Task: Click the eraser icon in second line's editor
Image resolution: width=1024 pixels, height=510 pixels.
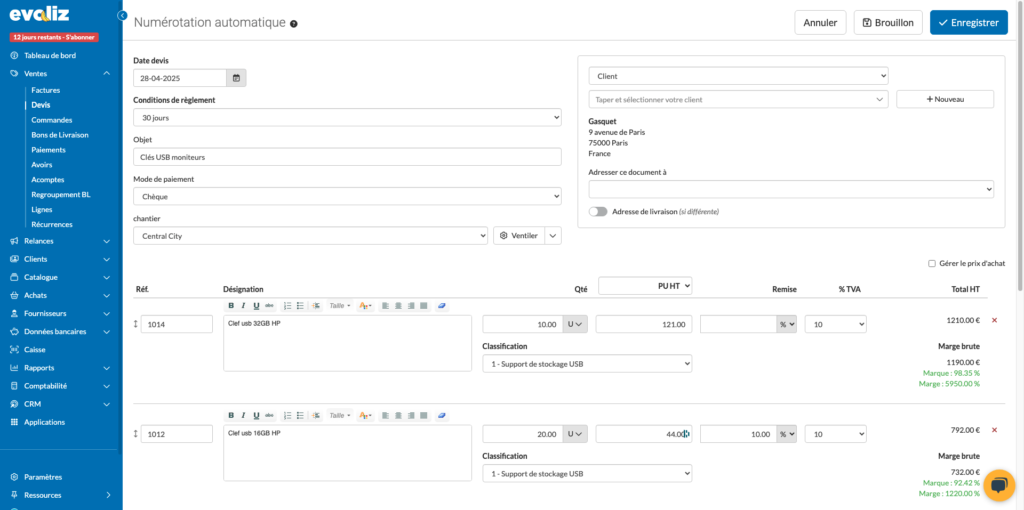Action: tap(442, 415)
